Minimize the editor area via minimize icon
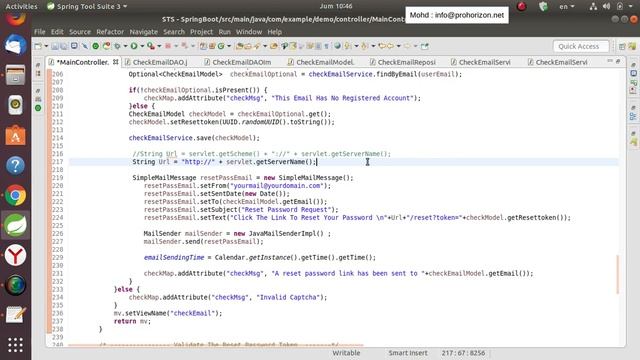The width and height of the screenshot is (640, 360). [x=610, y=61]
